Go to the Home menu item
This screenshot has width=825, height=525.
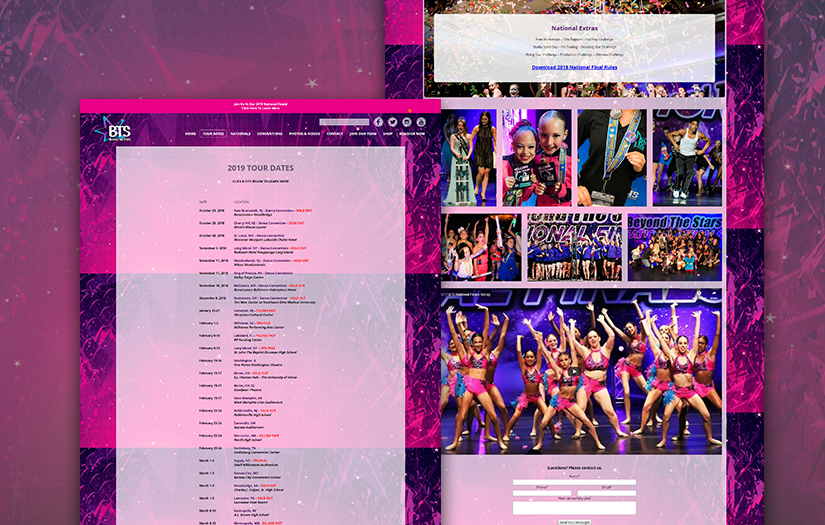click(190, 134)
